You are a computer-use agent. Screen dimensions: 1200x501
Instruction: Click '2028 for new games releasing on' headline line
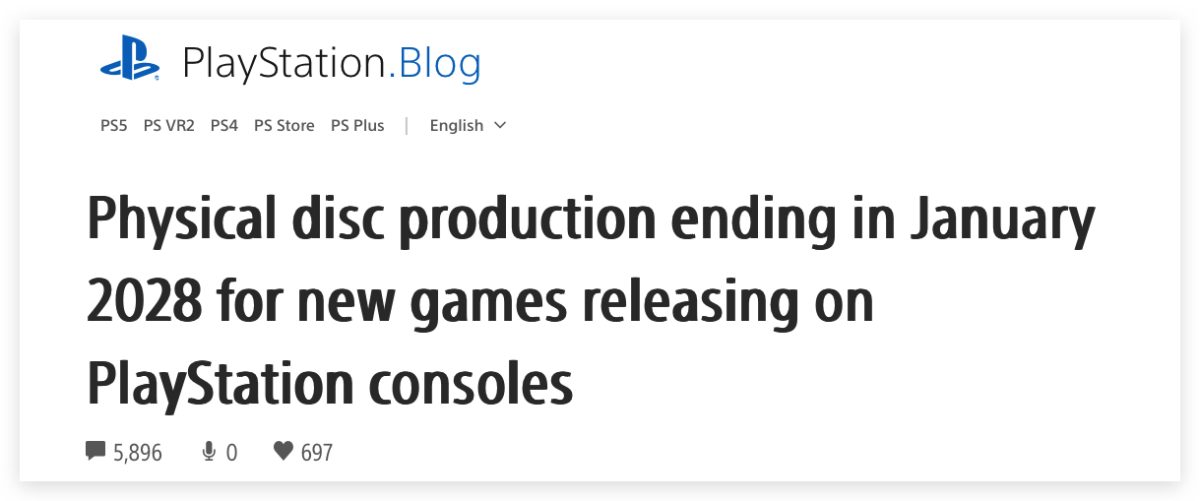[x=480, y=303]
